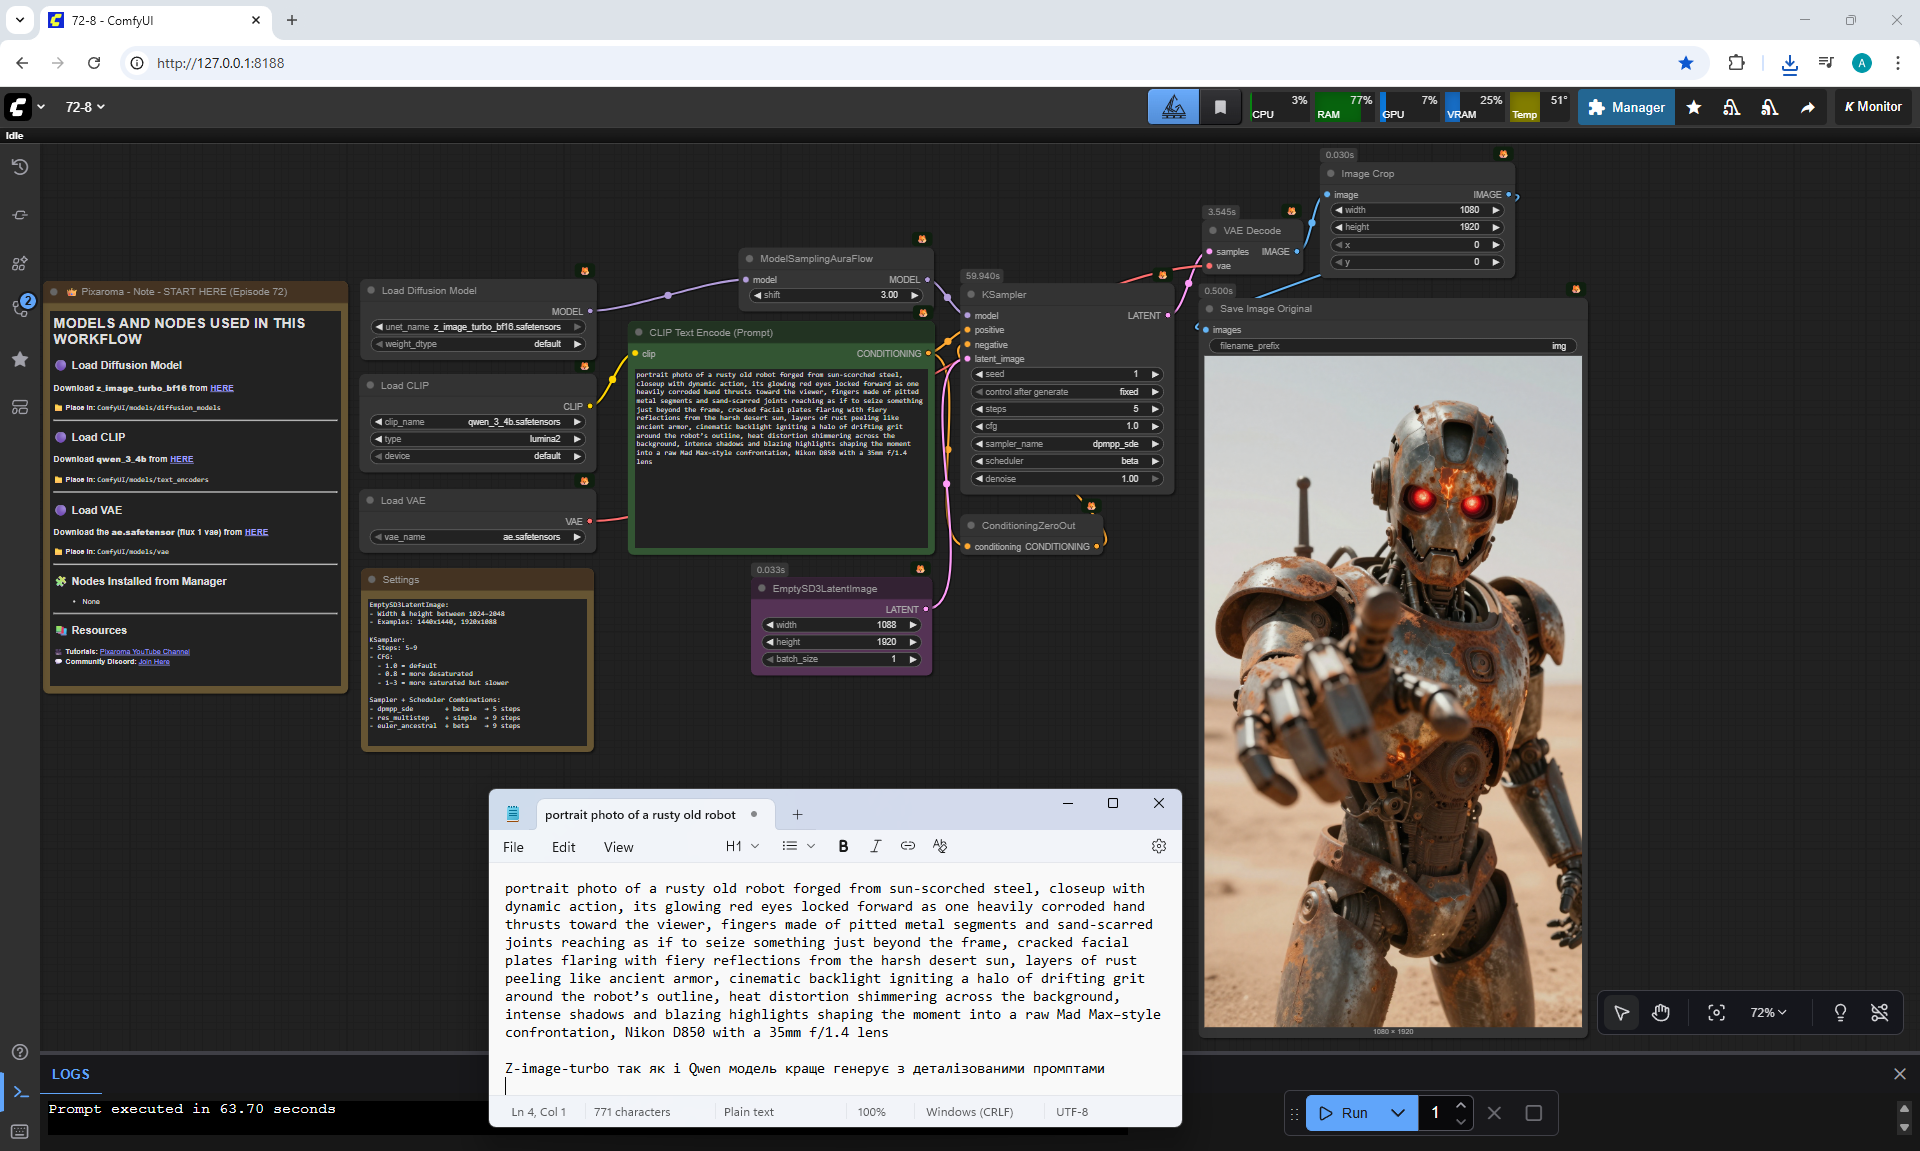
Task: Click the share arrow icon
Action: tap(1808, 107)
